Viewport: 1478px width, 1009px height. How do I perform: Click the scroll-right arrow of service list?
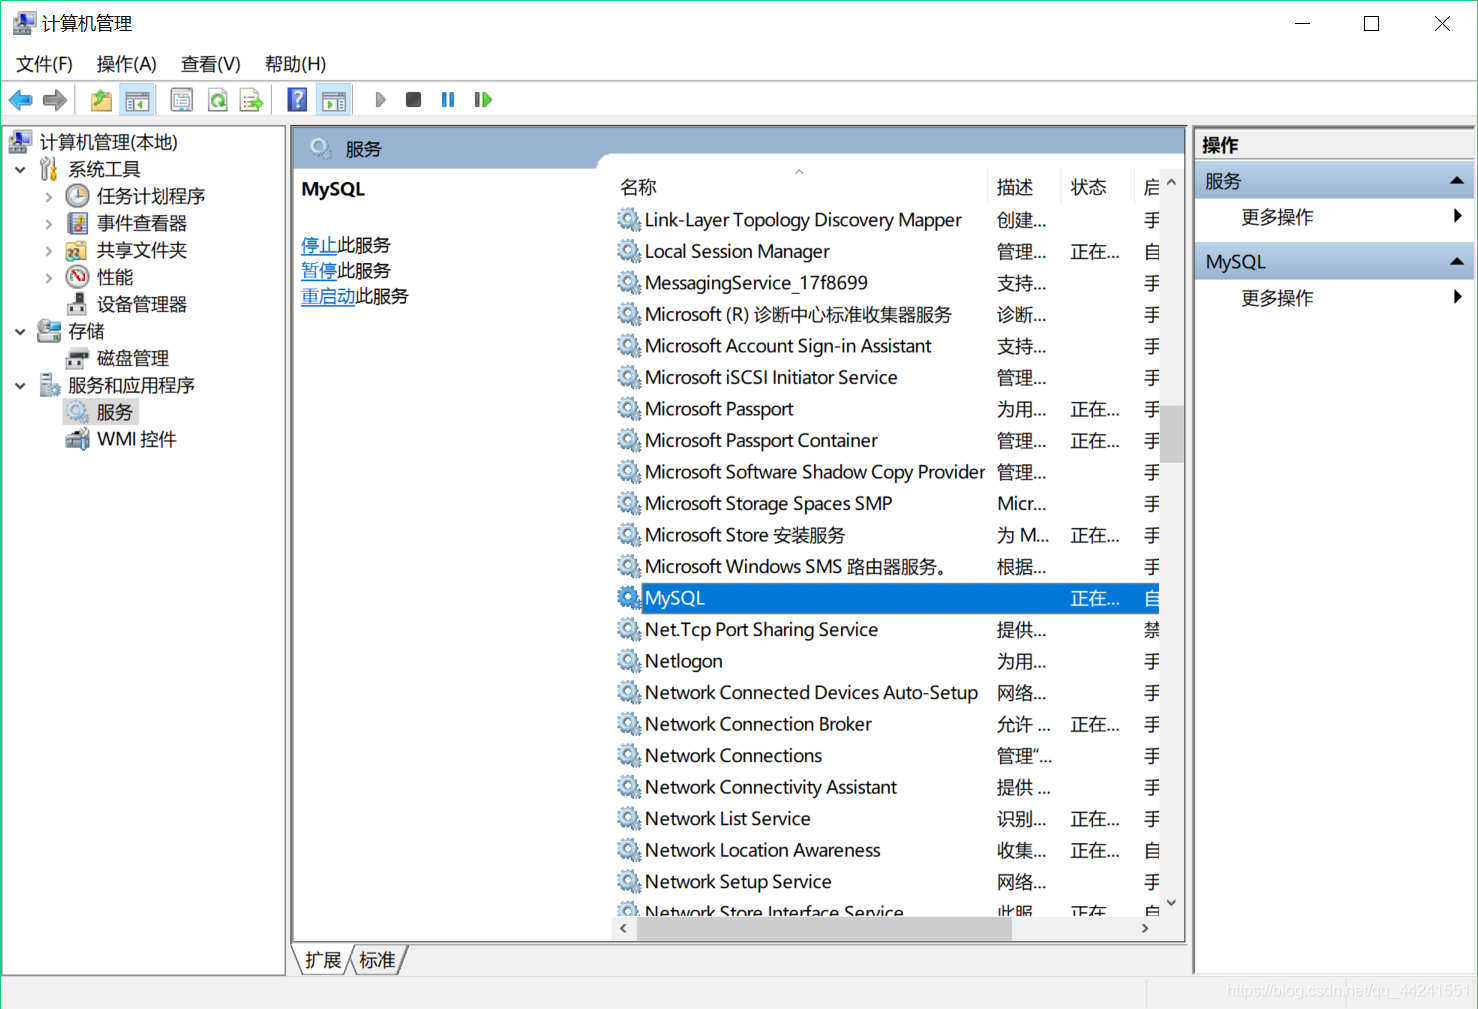click(1146, 929)
